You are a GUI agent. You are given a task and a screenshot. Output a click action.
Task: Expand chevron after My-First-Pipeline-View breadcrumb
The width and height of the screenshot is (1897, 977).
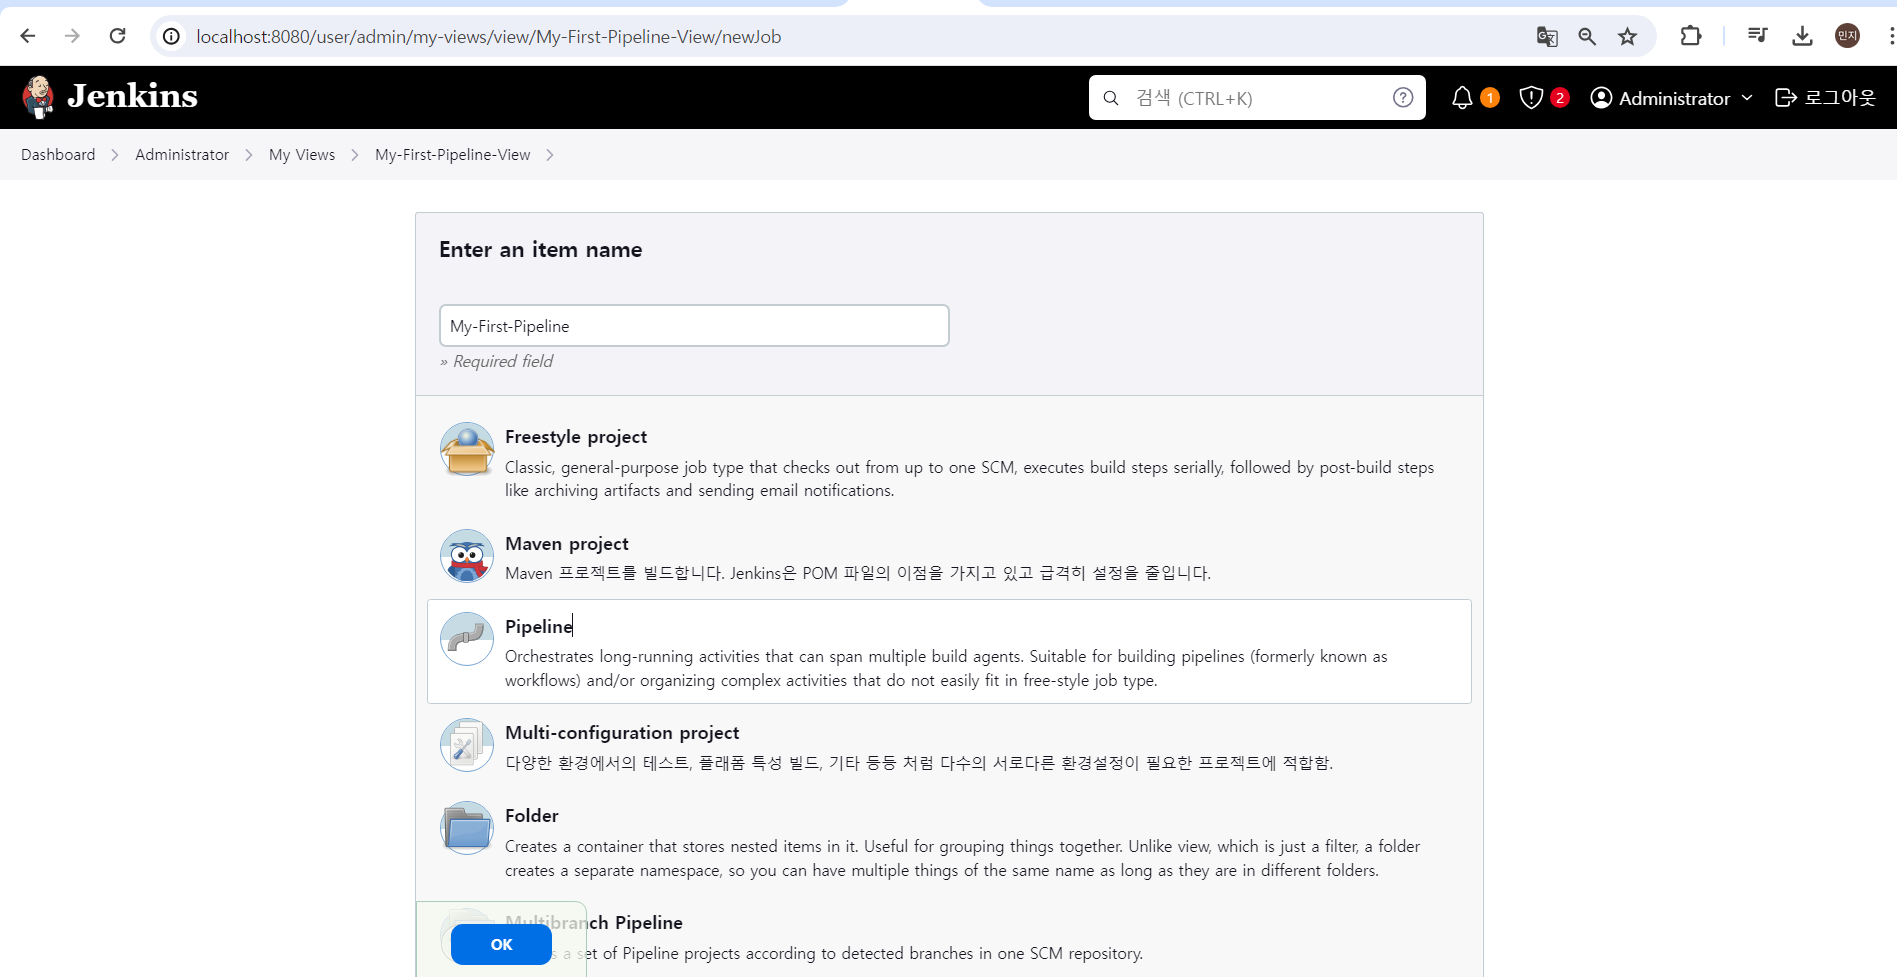point(550,155)
